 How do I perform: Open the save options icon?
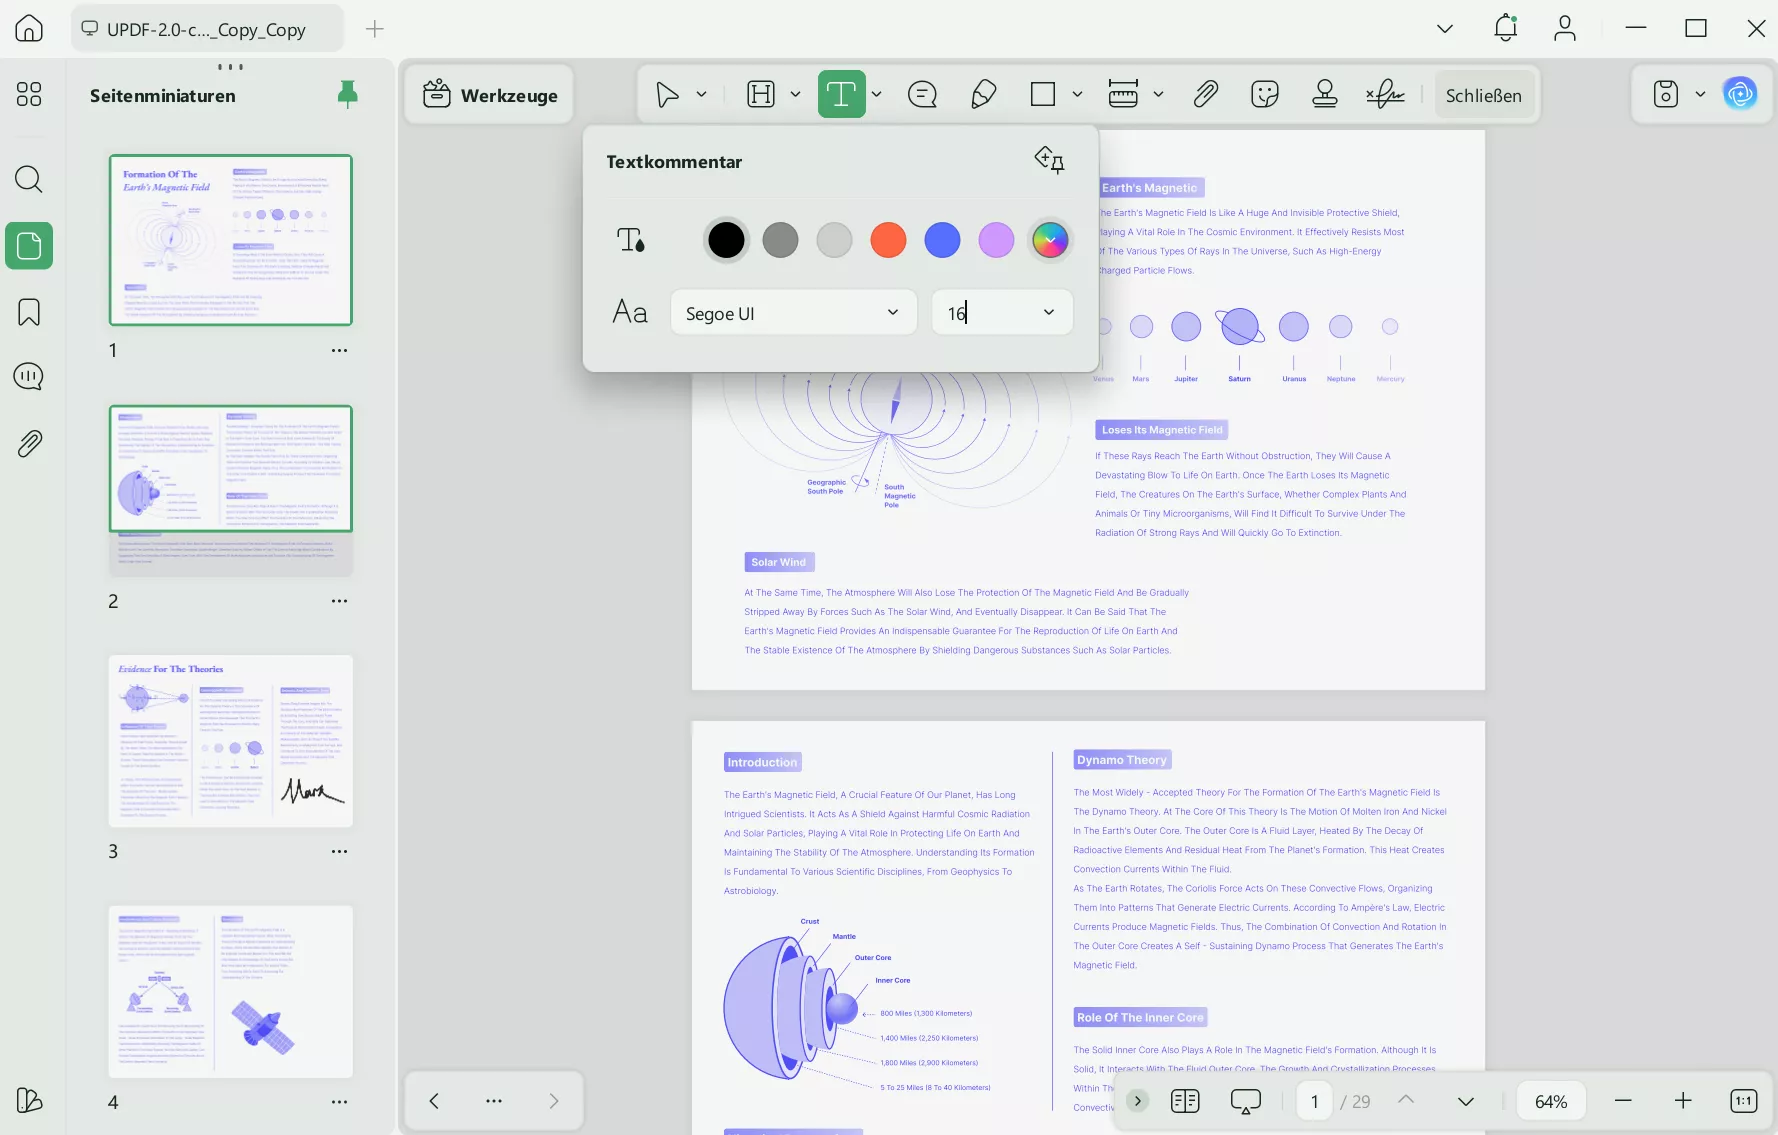click(x=1666, y=95)
